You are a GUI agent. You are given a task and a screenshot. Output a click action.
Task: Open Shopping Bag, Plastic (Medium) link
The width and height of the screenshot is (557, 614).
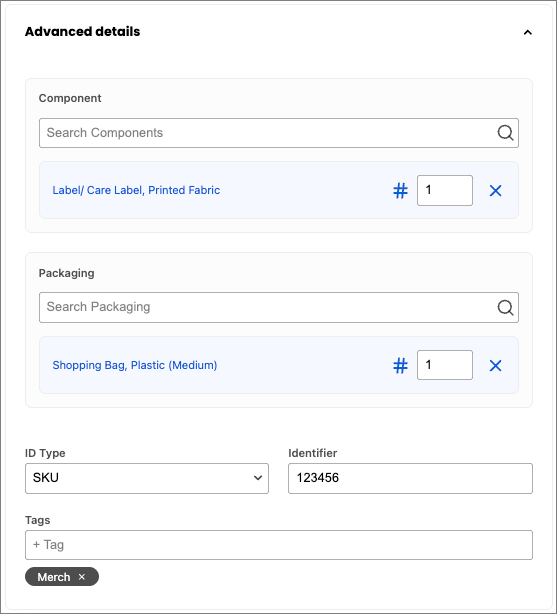[x=135, y=365]
